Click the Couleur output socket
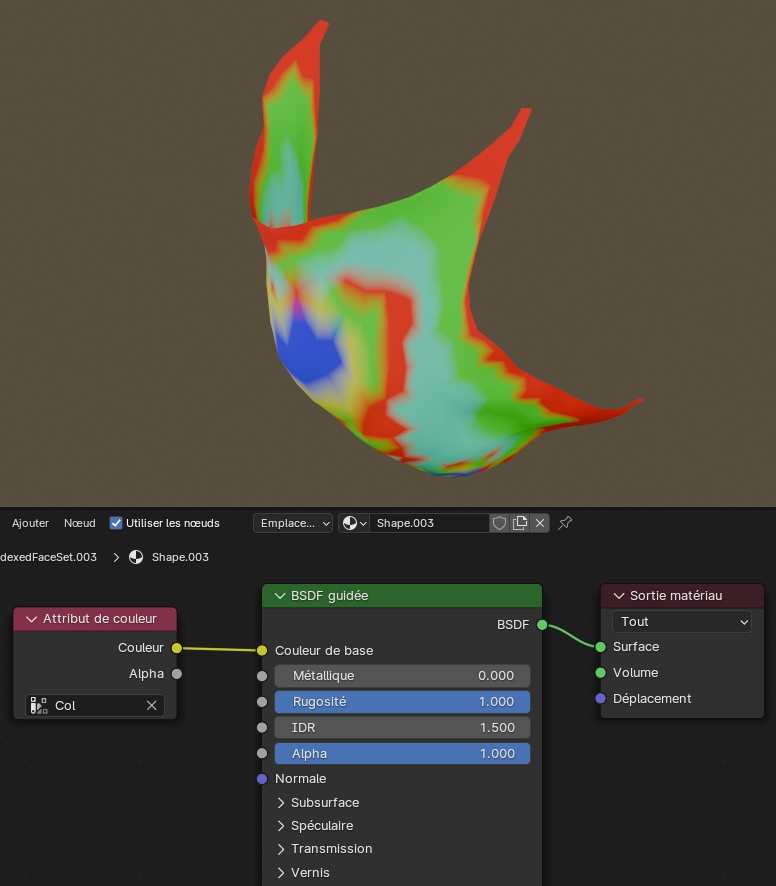Image resolution: width=776 pixels, height=886 pixels. (177, 648)
